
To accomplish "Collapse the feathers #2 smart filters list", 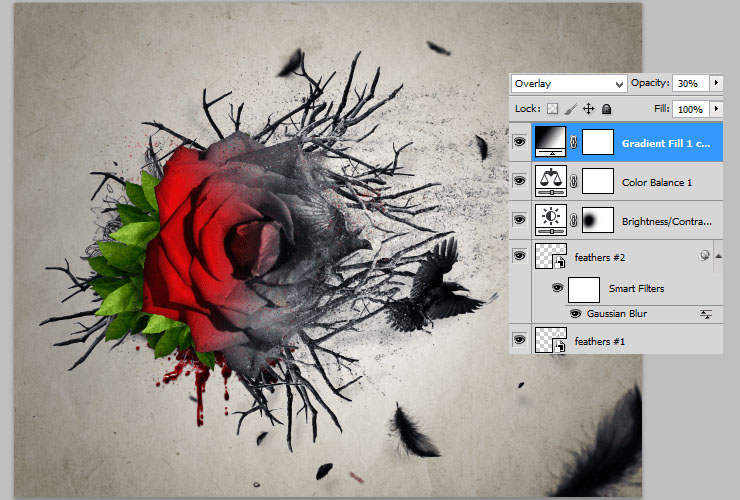I will [718, 256].
